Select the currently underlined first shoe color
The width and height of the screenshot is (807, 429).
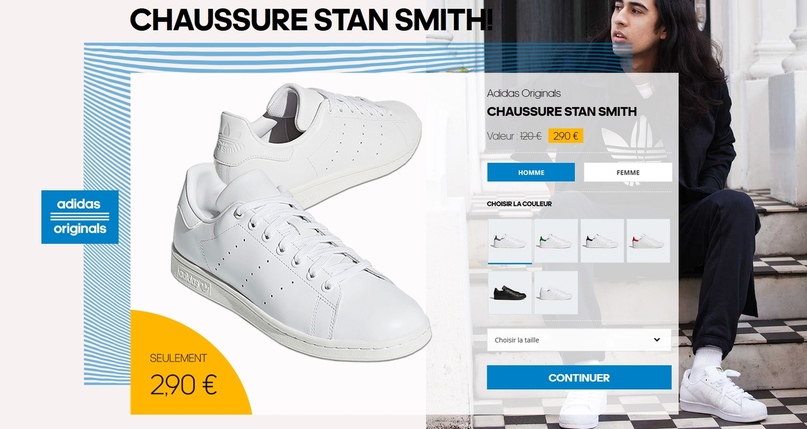(510, 241)
